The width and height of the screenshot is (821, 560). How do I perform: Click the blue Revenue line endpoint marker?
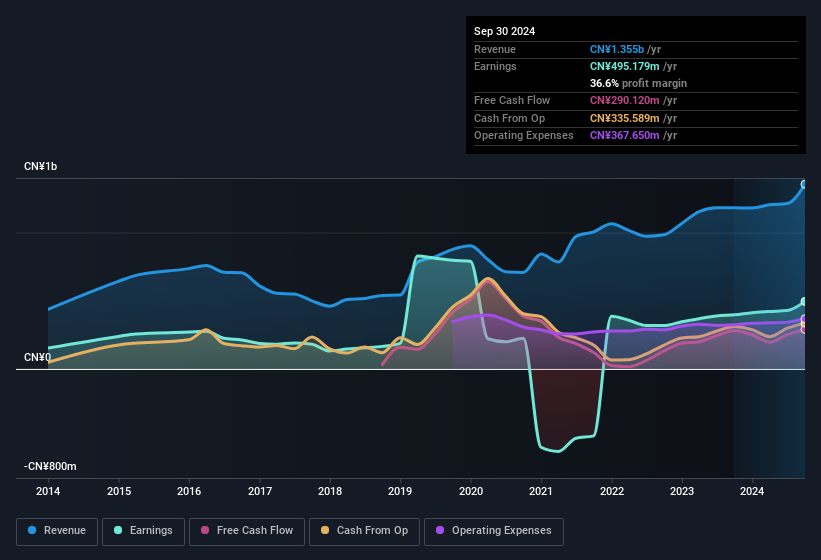(804, 185)
